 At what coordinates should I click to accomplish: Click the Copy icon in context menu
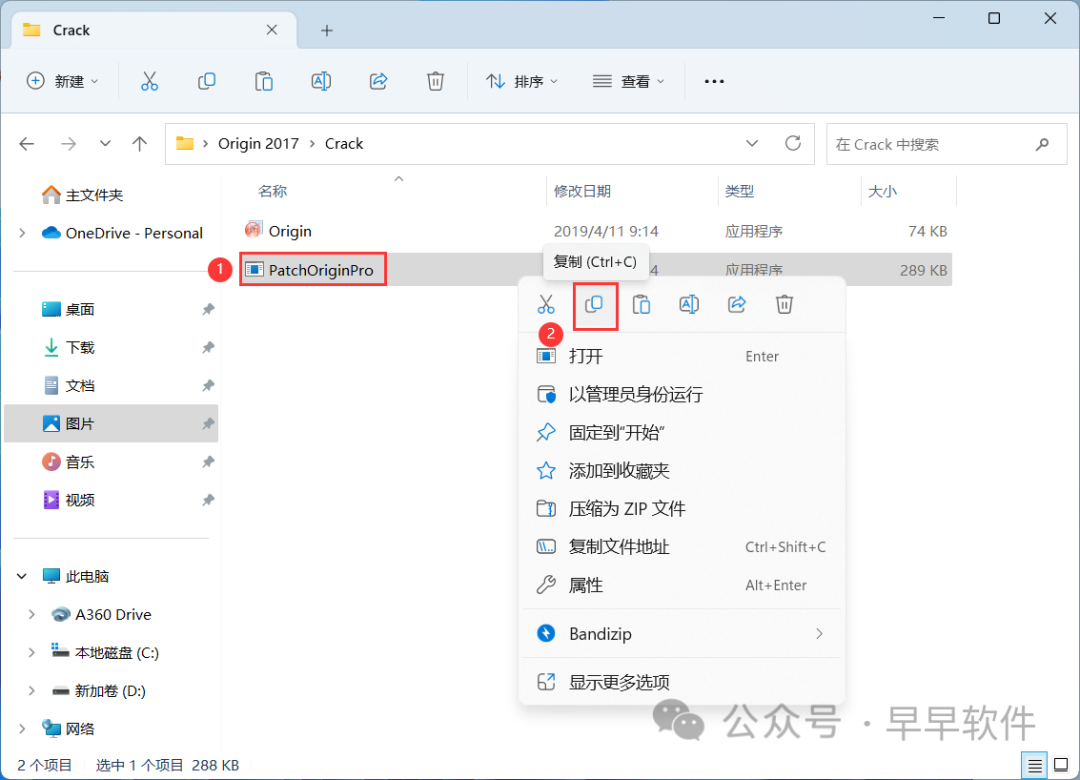point(594,305)
